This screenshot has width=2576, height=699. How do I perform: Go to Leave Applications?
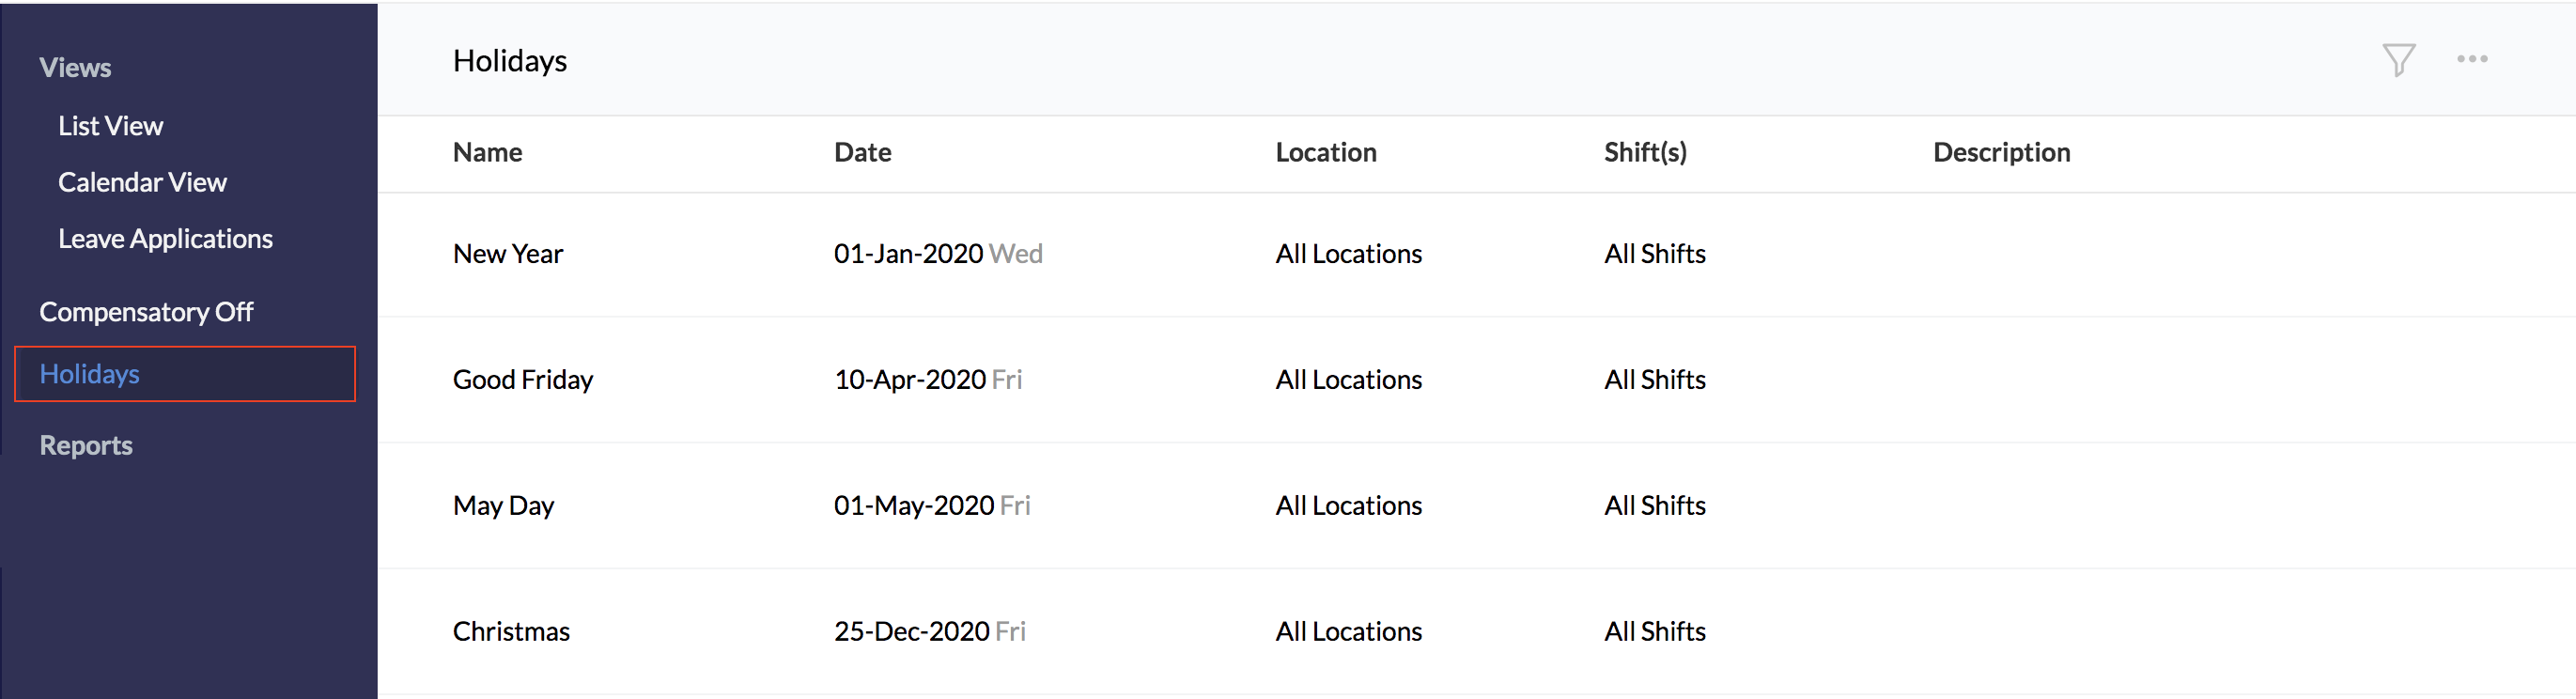[x=165, y=239]
